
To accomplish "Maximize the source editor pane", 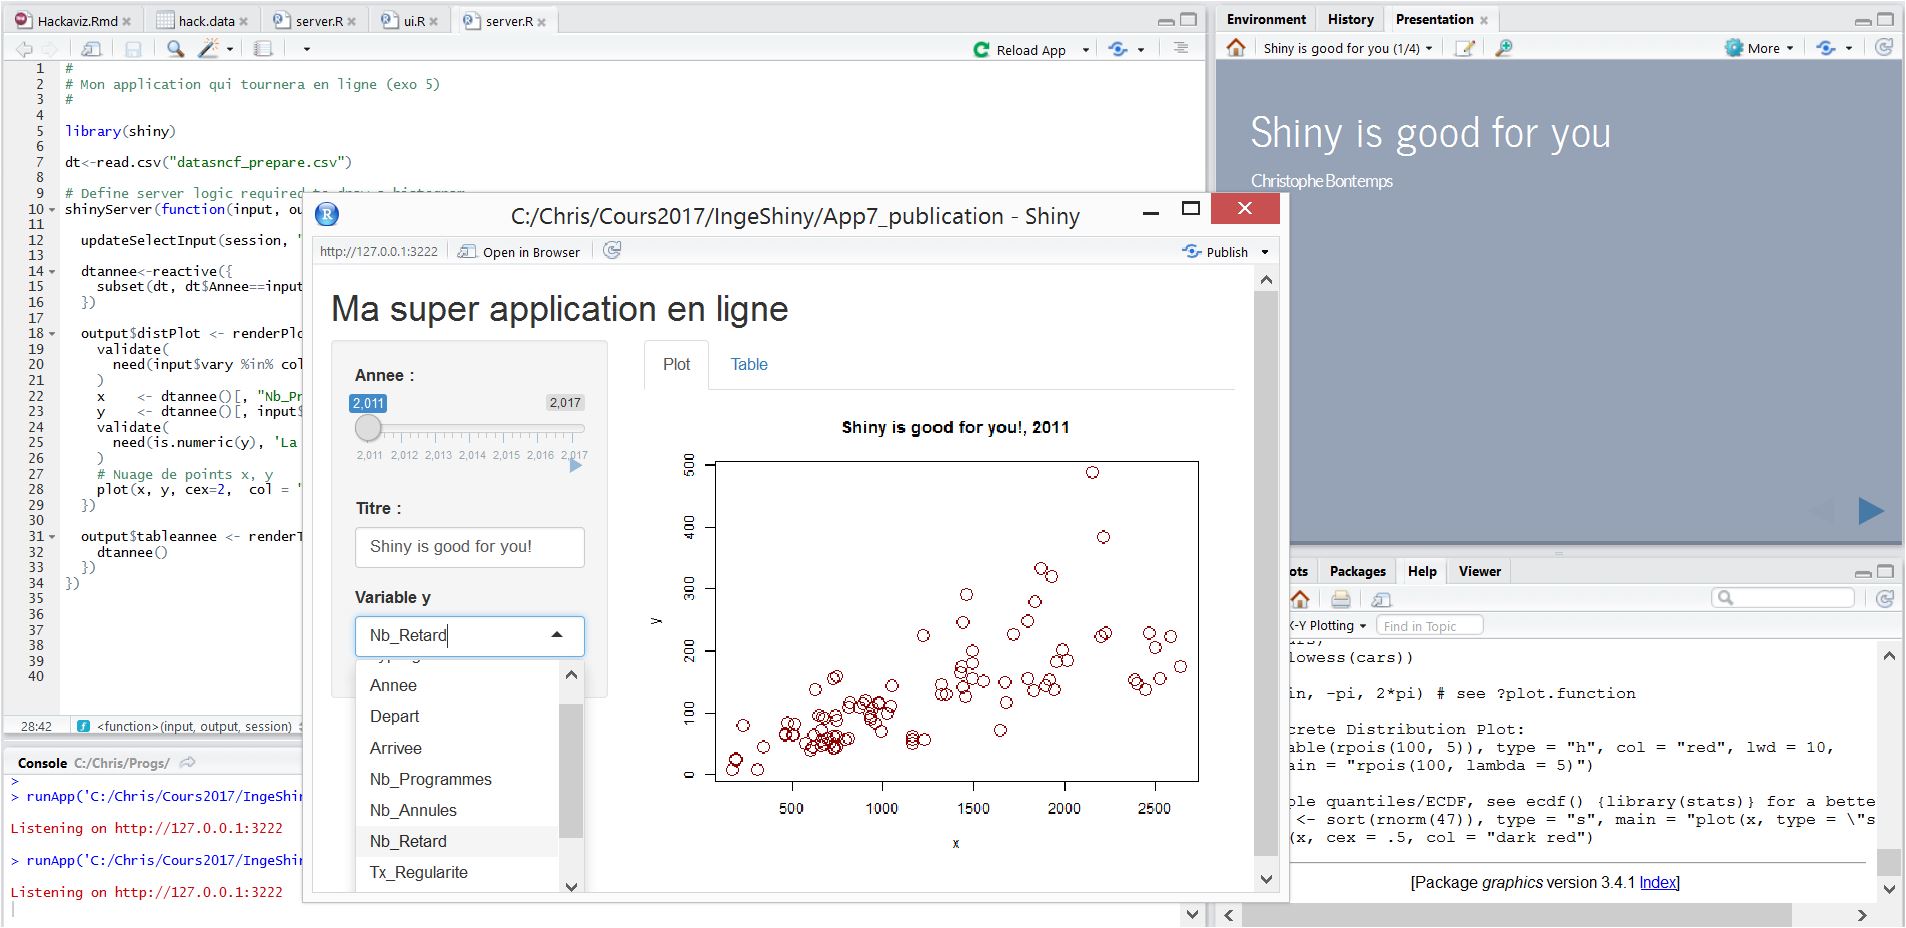I will pos(1188,19).
